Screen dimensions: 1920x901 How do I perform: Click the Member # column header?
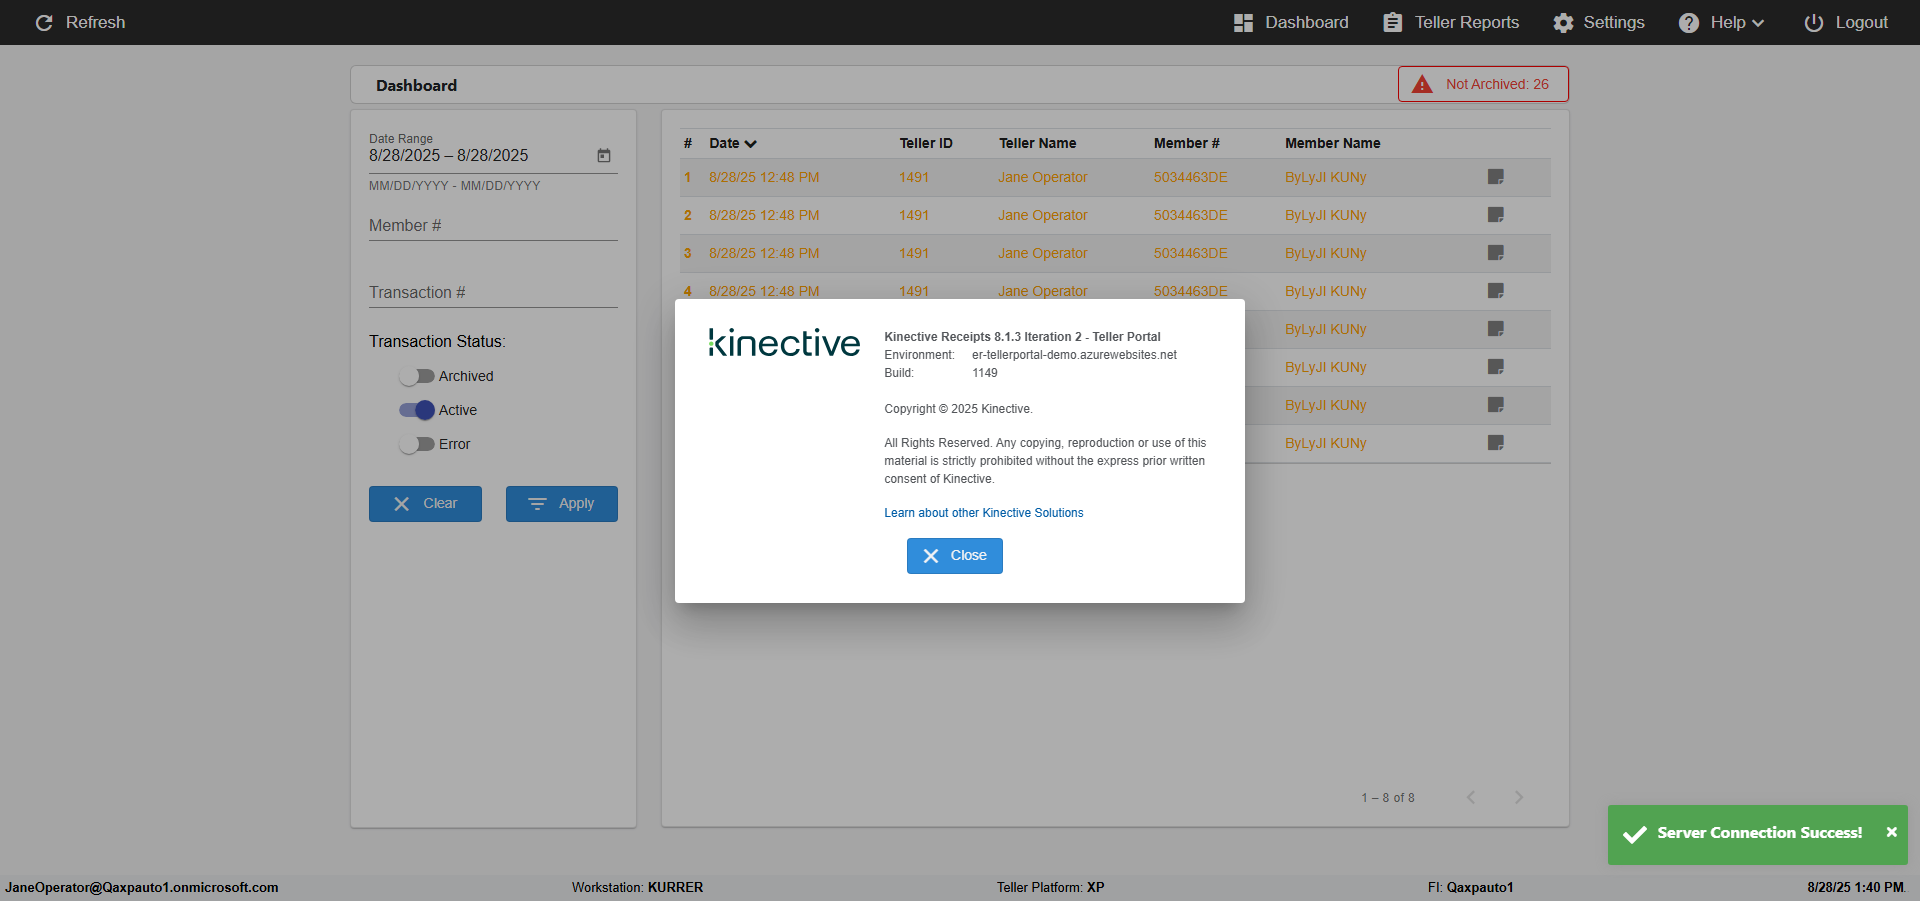[1186, 143]
